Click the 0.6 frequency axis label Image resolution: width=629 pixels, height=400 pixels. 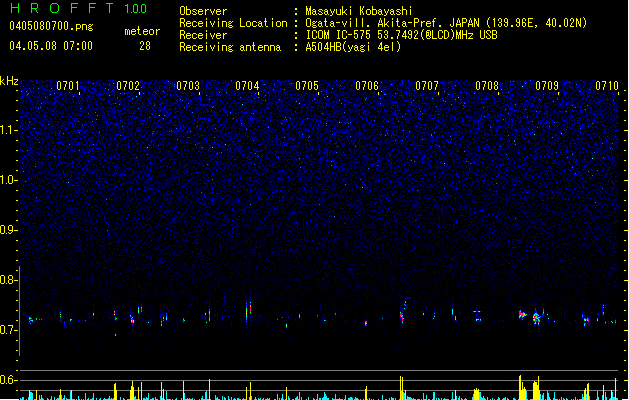coord(8,380)
